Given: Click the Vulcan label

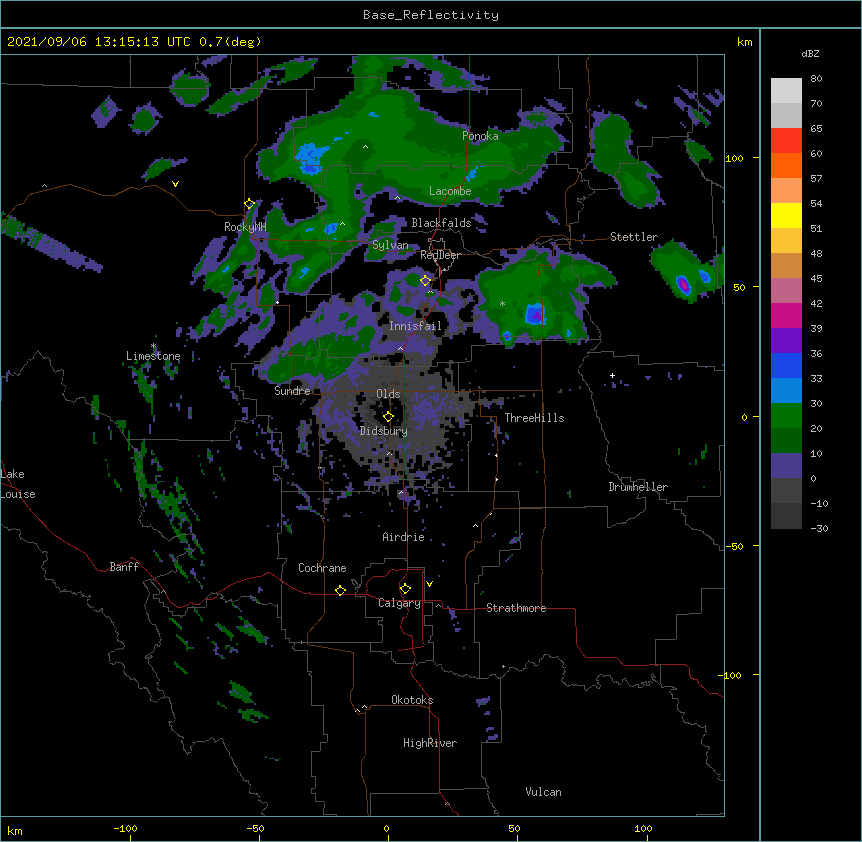Looking at the screenshot, I should click(543, 792).
